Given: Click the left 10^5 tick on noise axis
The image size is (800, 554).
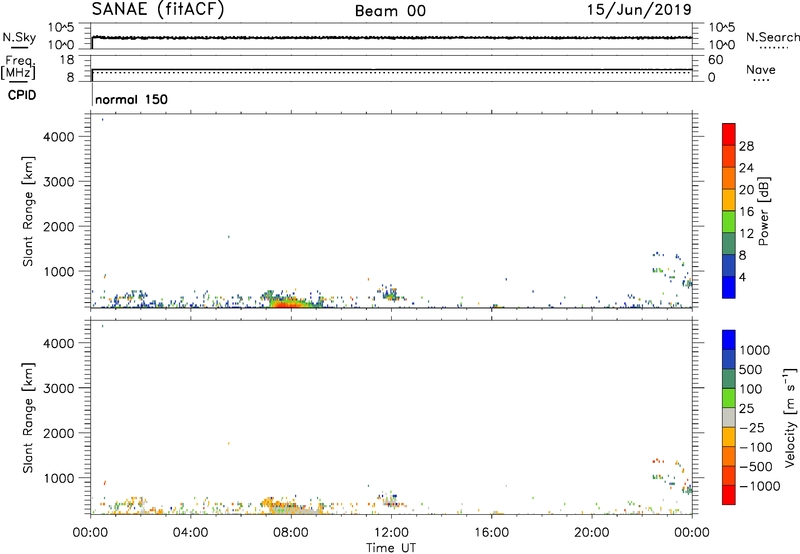Looking at the screenshot, I should pos(61,27).
